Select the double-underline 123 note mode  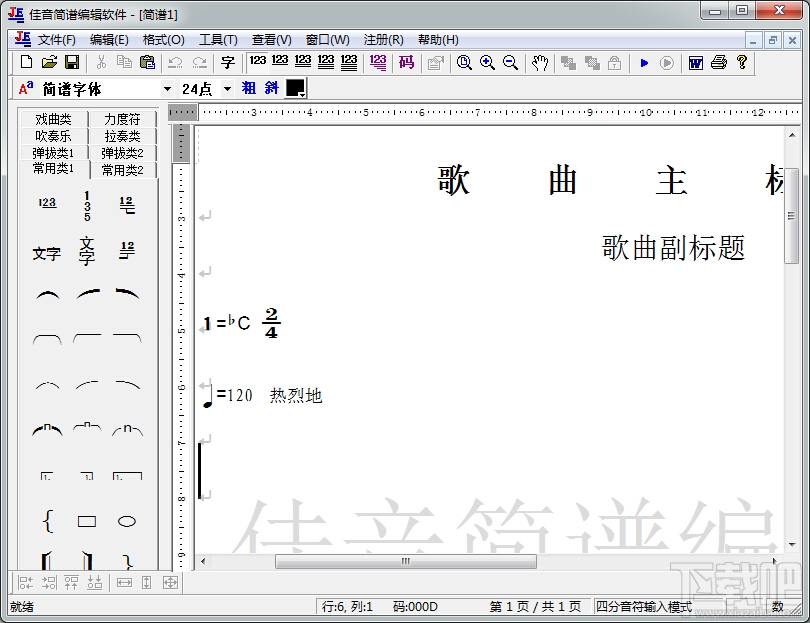tap(303, 62)
